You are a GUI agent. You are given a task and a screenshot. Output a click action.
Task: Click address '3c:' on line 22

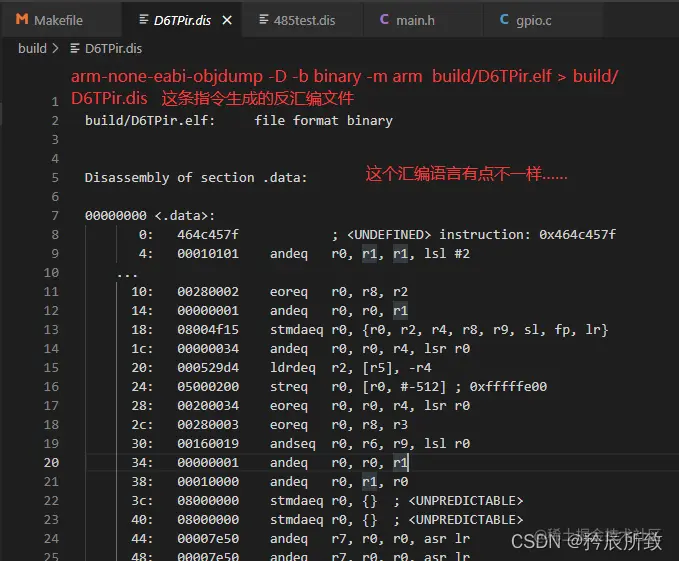point(142,501)
